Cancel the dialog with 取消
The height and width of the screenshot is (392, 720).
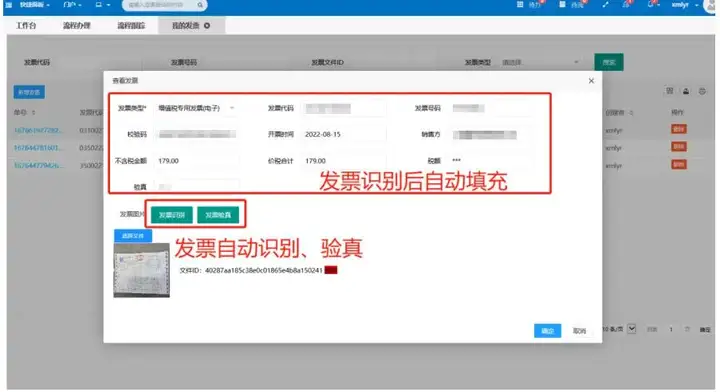pyautogui.click(x=579, y=330)
